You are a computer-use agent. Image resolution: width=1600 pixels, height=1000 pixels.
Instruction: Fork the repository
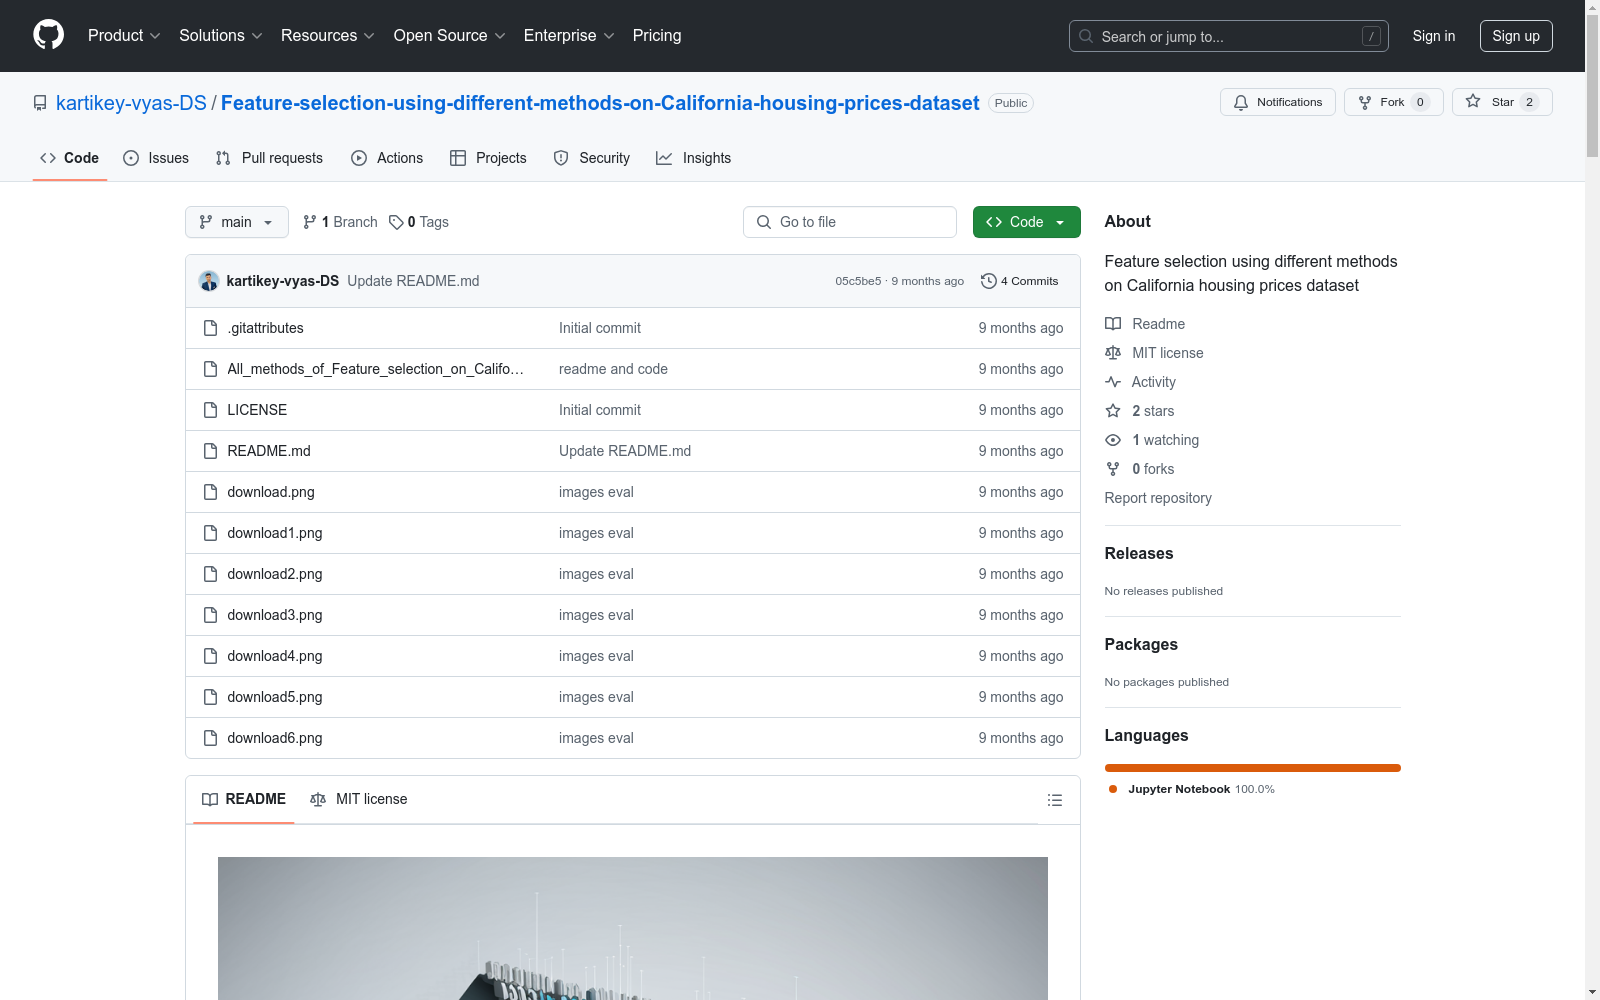1392,102
